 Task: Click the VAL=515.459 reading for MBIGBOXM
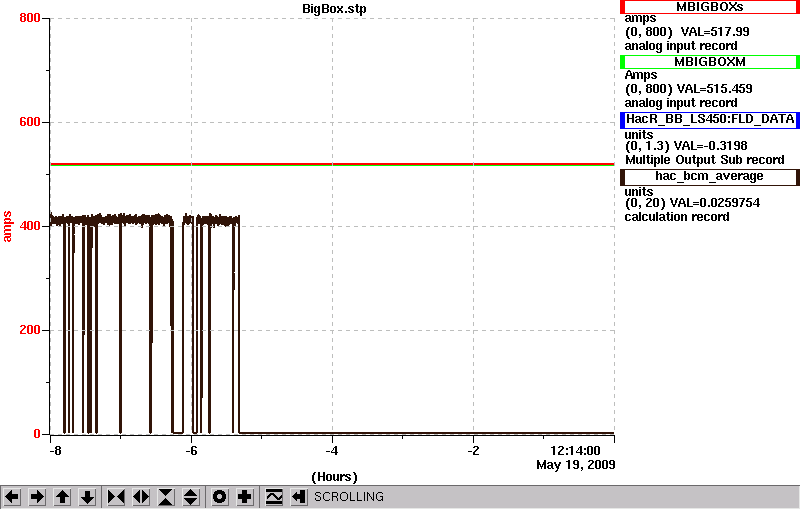[714, 89]
